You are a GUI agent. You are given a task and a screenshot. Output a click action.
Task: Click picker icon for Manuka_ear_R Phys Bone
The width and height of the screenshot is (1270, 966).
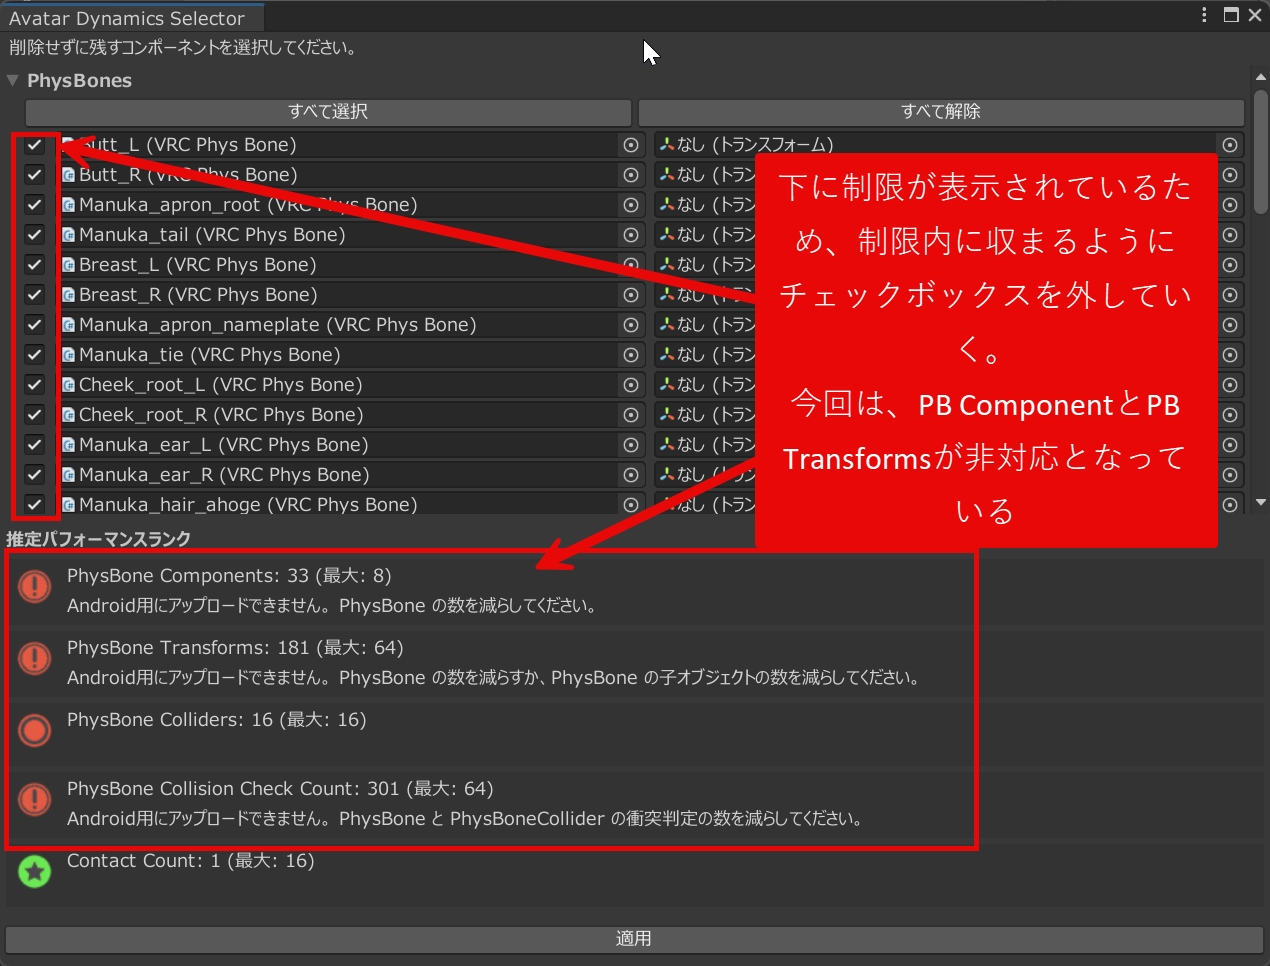[630, 475]
